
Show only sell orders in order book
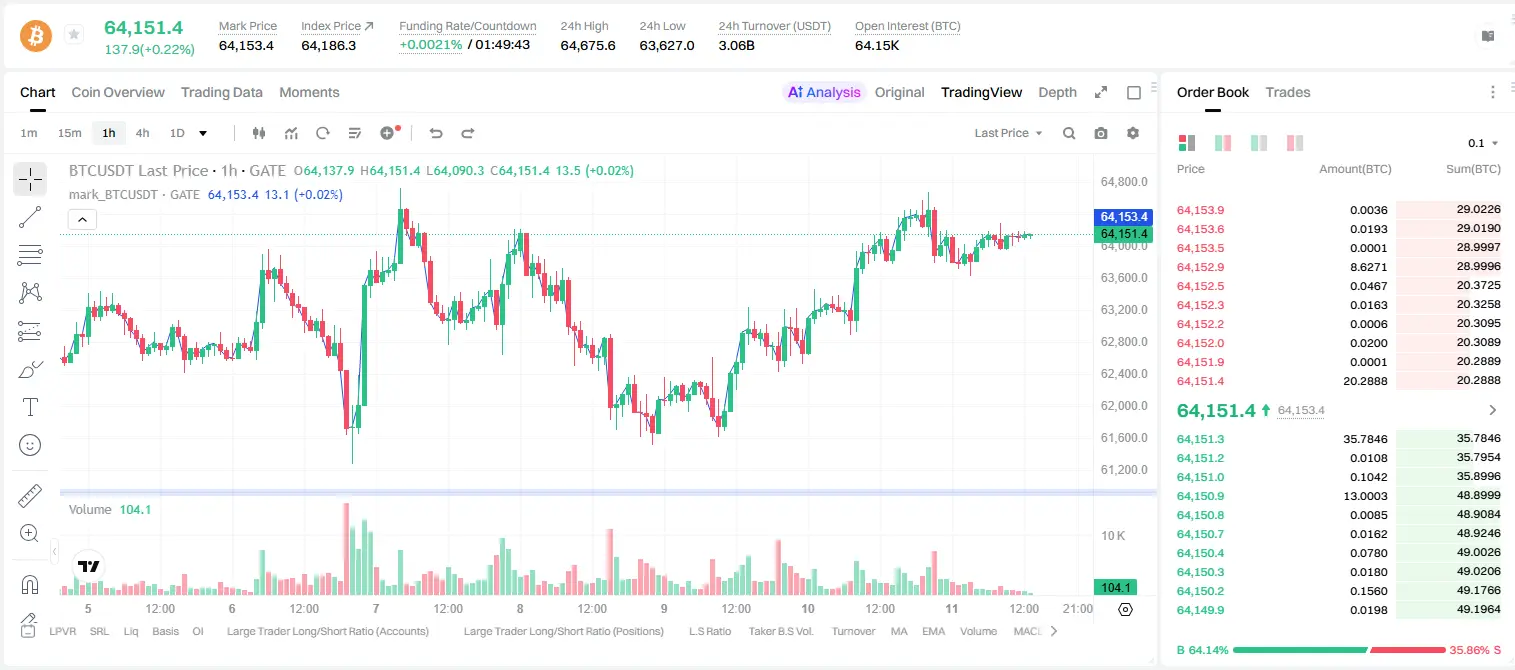click(x=1294, y=143)
